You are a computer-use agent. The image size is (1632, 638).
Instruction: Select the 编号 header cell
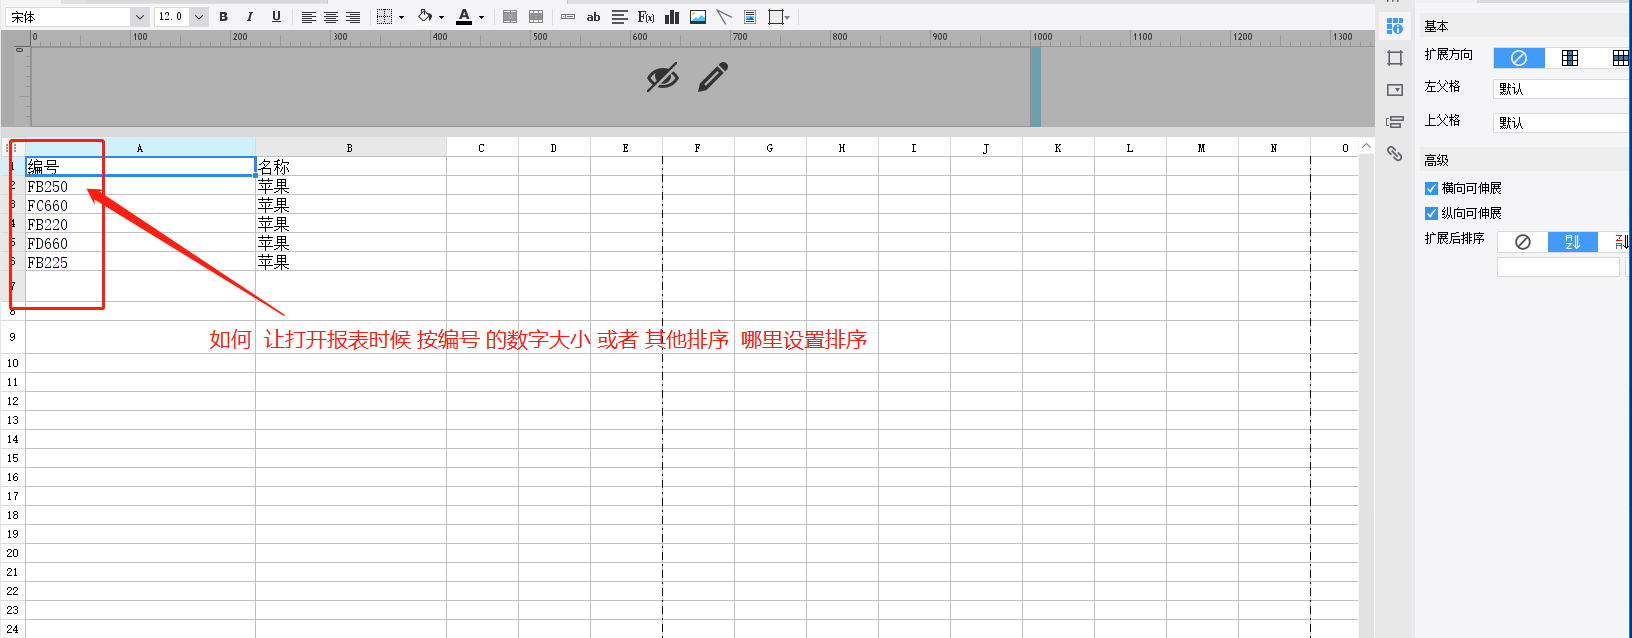pos(140,166)
